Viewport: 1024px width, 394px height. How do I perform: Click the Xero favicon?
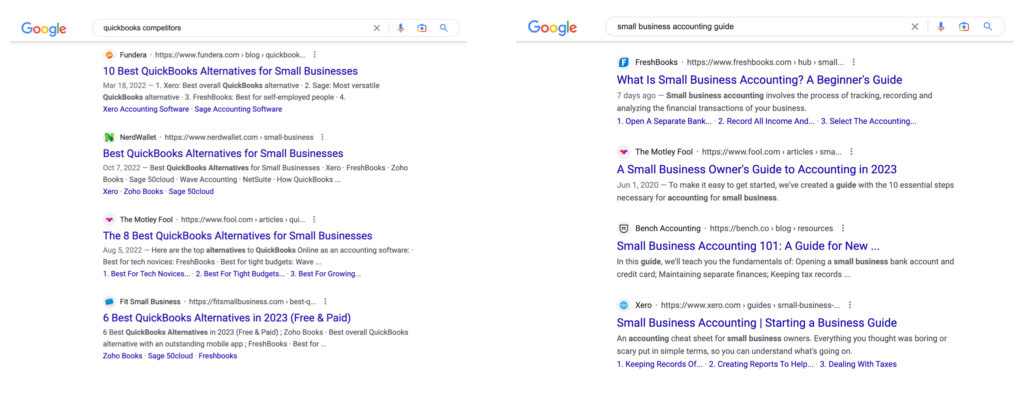point(623,305)
